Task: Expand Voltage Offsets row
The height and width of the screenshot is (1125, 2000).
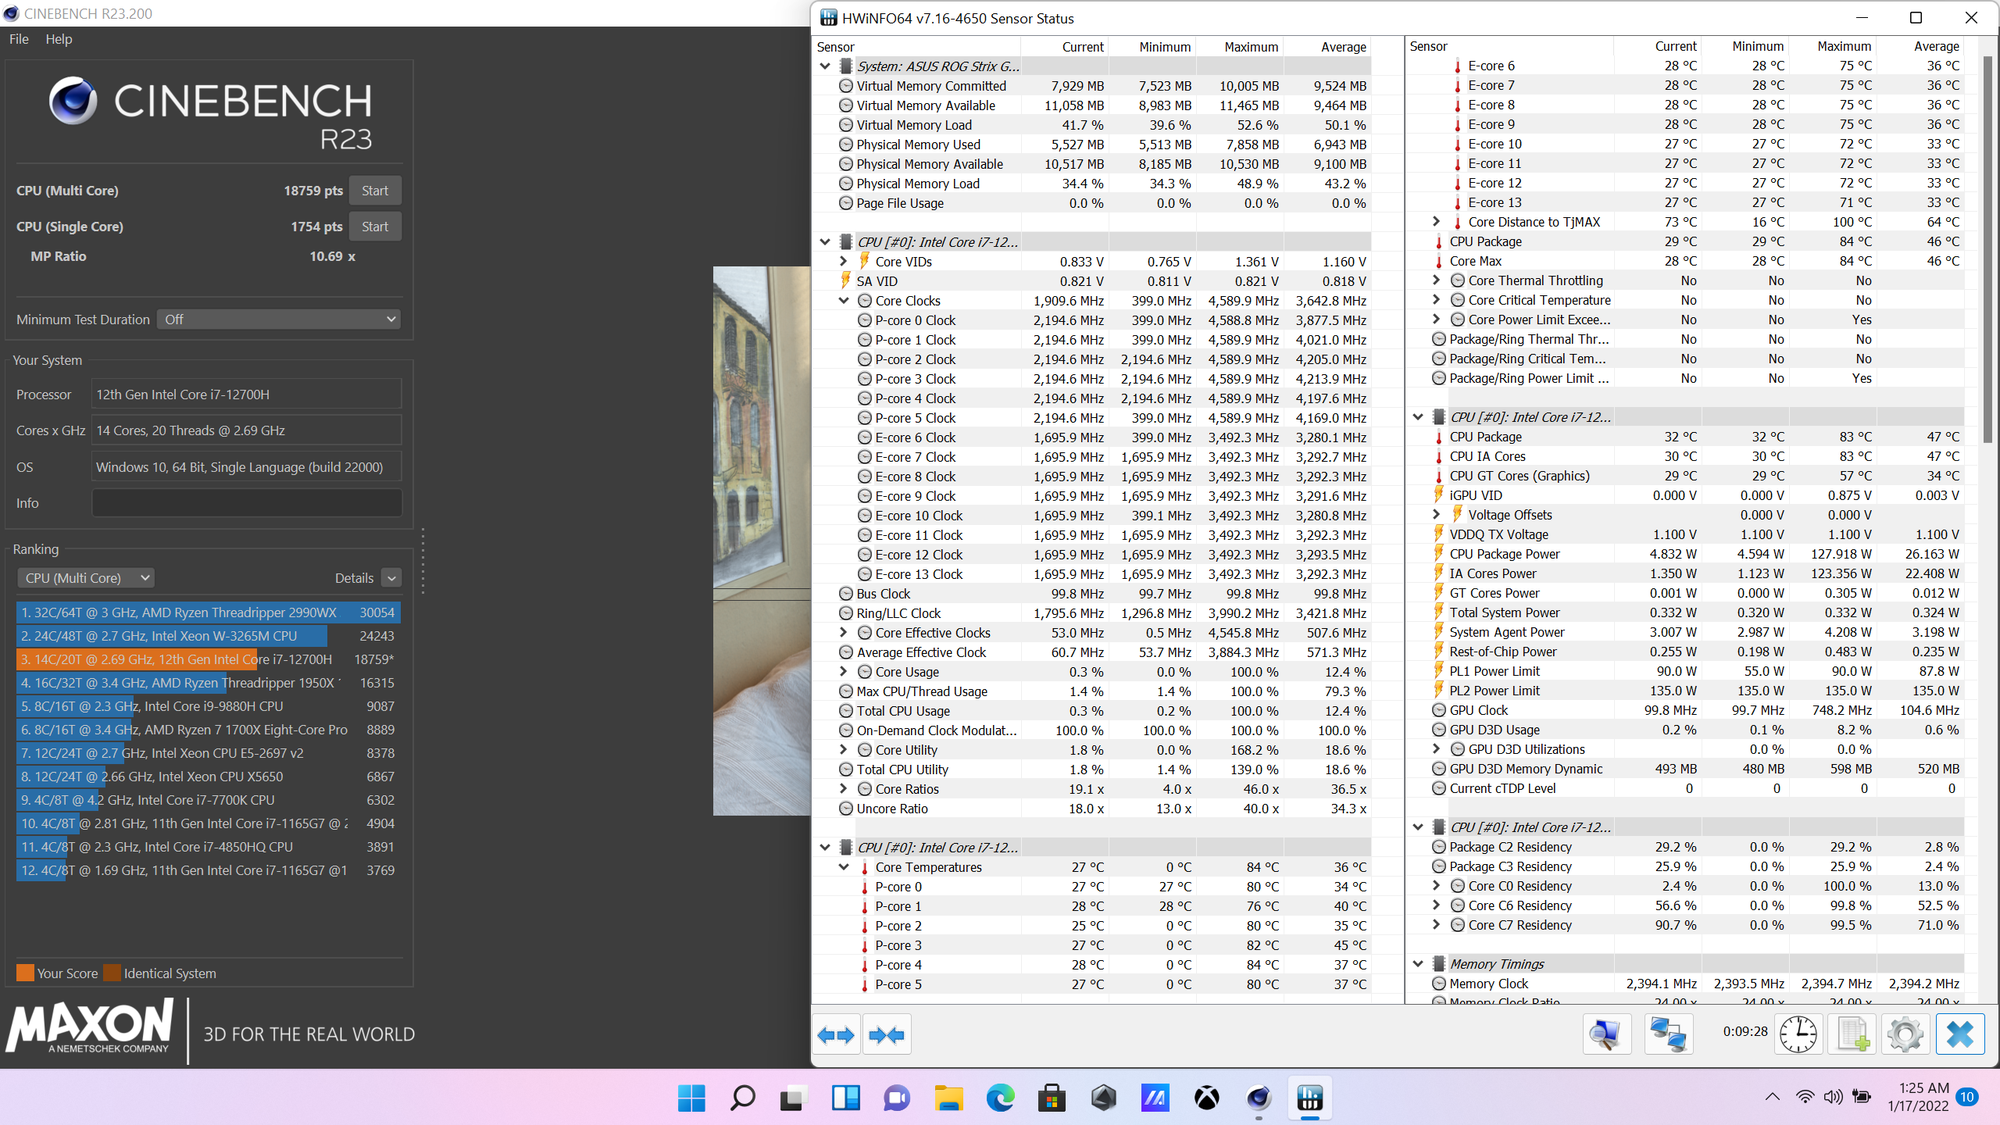Action: (x=1436, y=514)
